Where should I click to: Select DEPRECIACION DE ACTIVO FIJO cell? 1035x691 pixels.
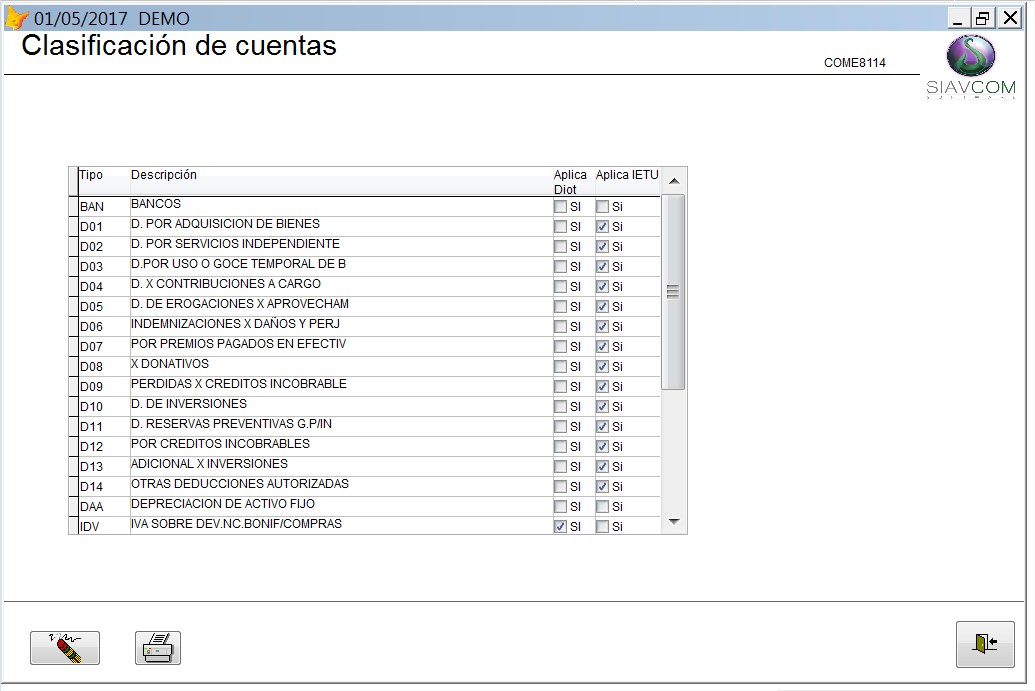coord(341,506)
